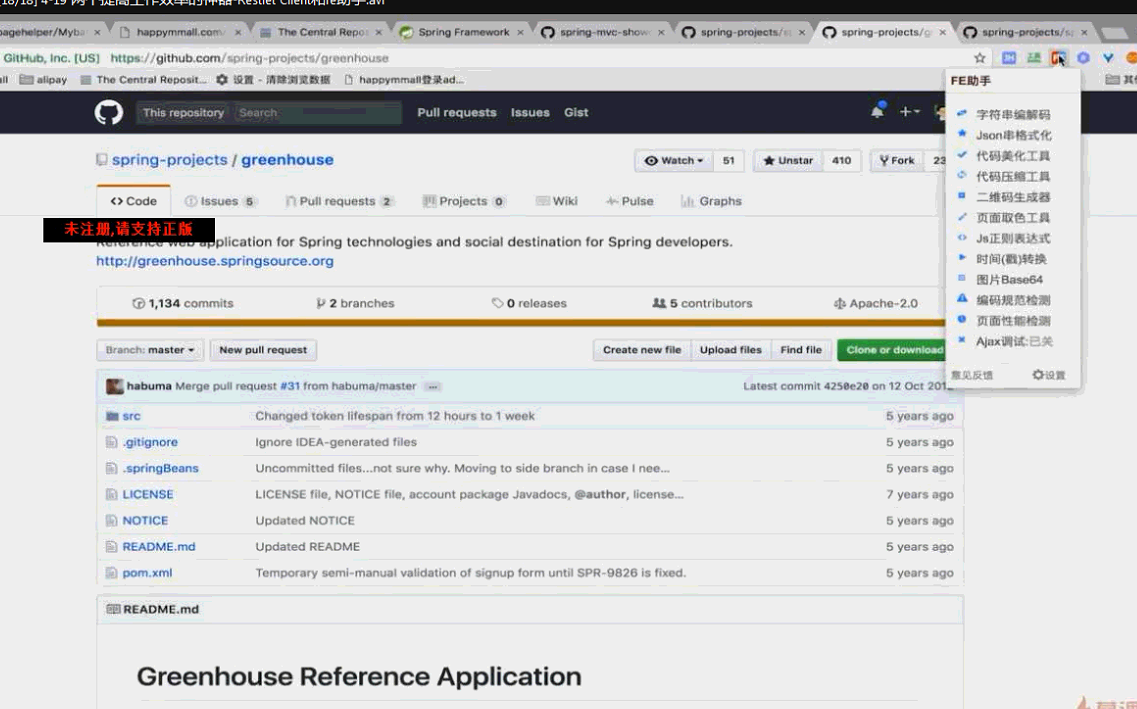Click the GitHub octocat logo
The image size is (1137, 709).
coord(109,112)
